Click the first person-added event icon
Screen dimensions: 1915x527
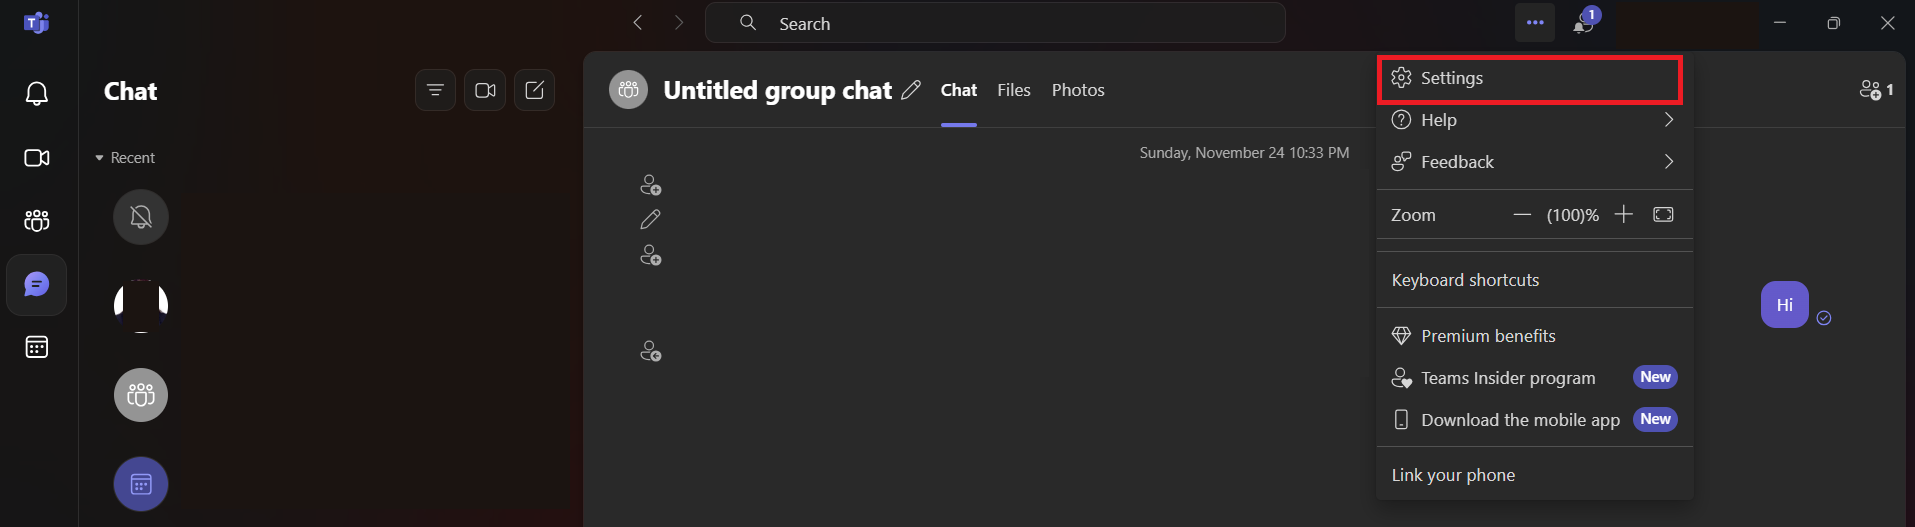(651, 185)
